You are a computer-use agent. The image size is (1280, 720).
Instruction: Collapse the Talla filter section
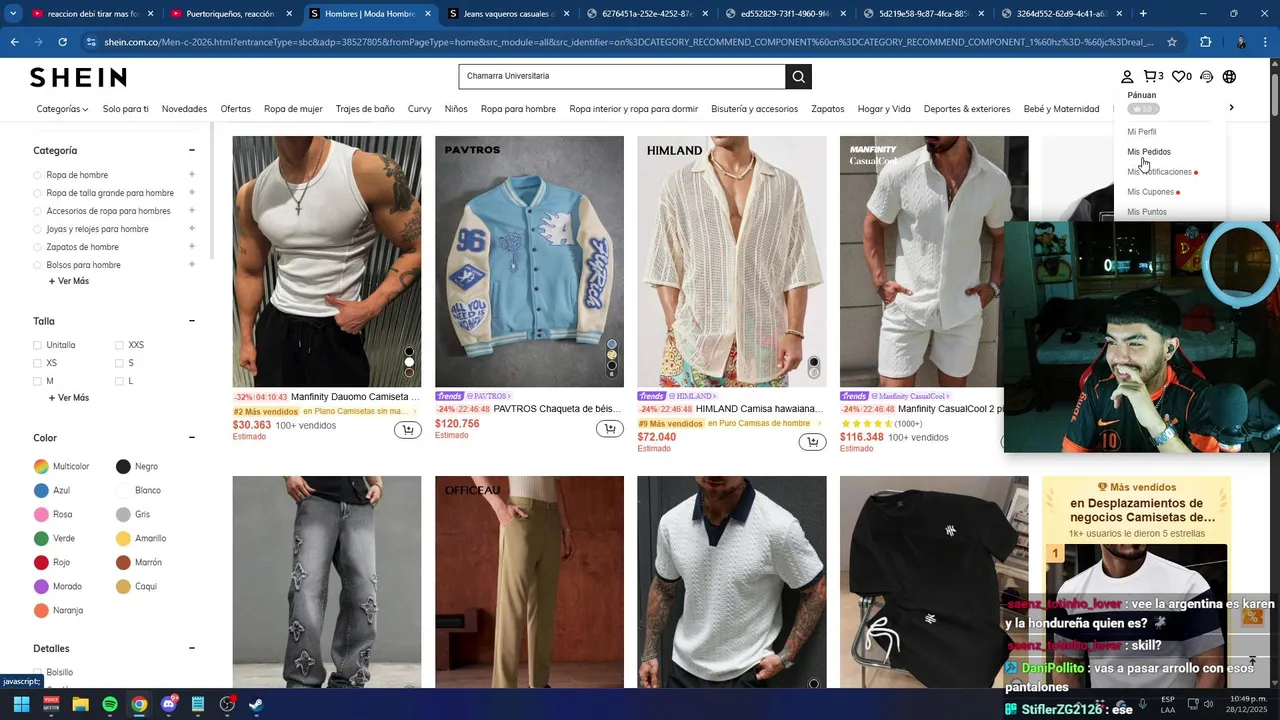pos(191,321)
